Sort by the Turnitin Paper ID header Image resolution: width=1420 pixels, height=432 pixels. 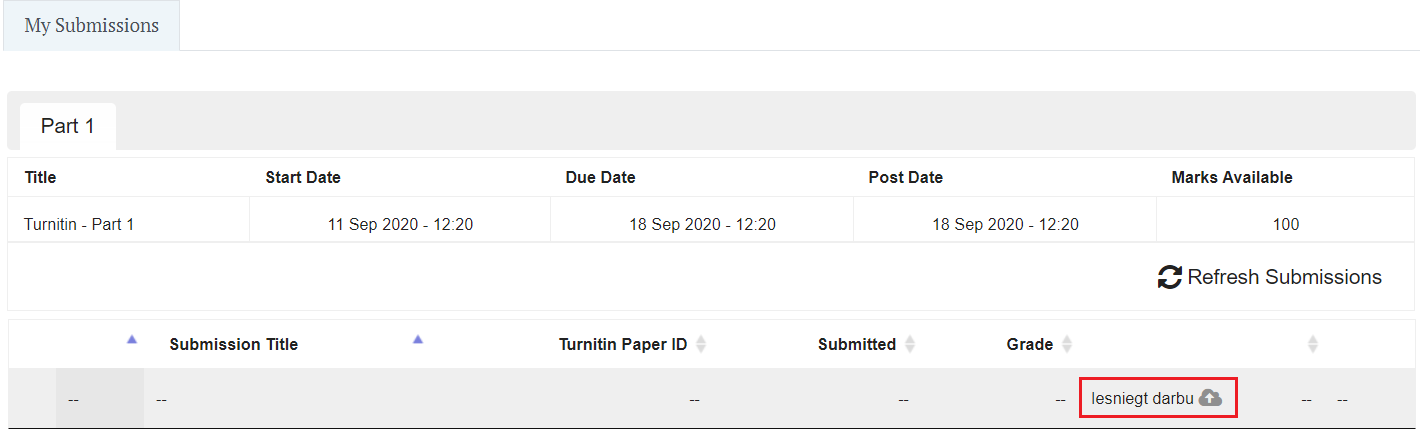622,345
